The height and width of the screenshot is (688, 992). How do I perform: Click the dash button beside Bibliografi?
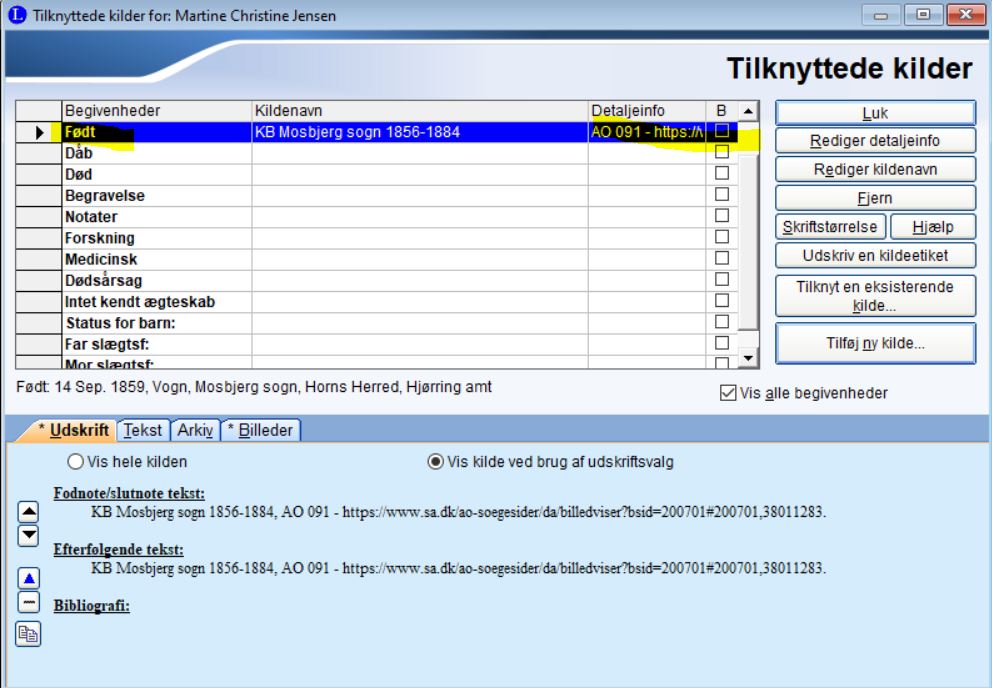tap(28, 602)
